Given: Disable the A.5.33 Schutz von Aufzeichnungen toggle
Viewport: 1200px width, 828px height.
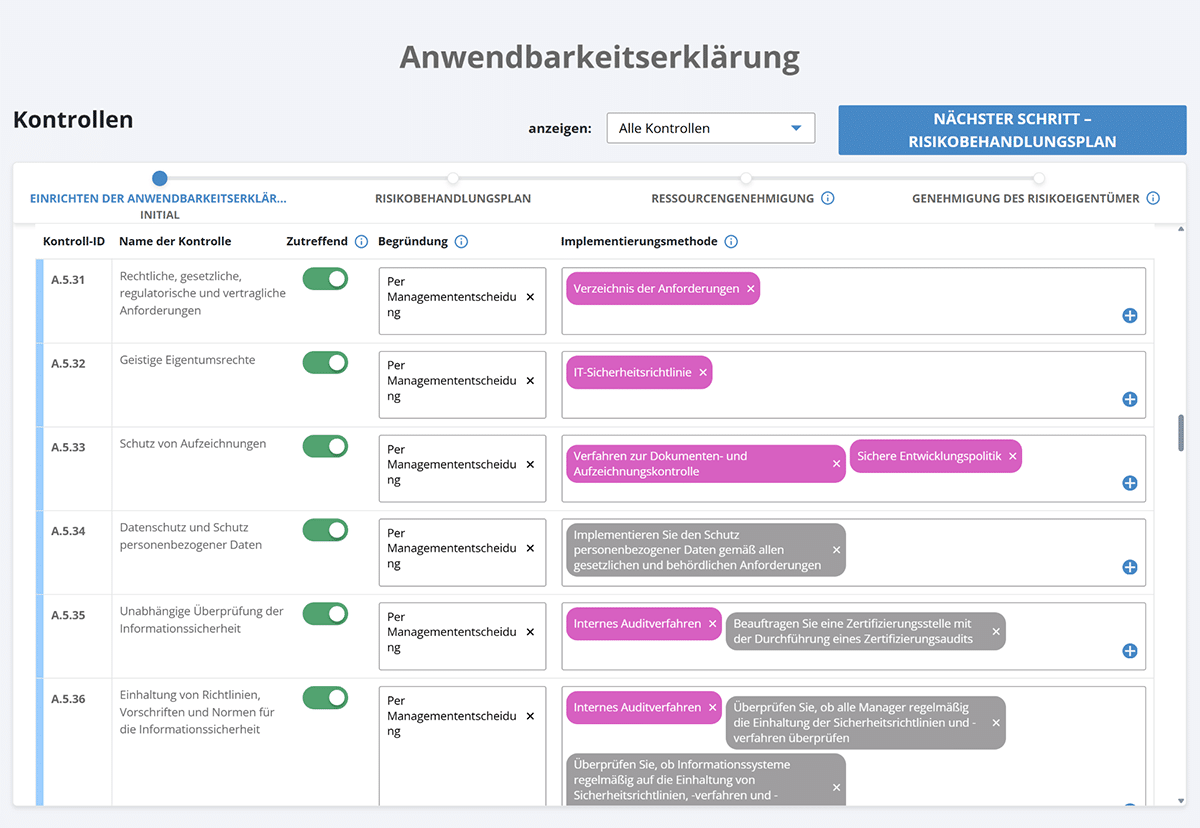Looking at the screenshot, I should coord(325,446).
